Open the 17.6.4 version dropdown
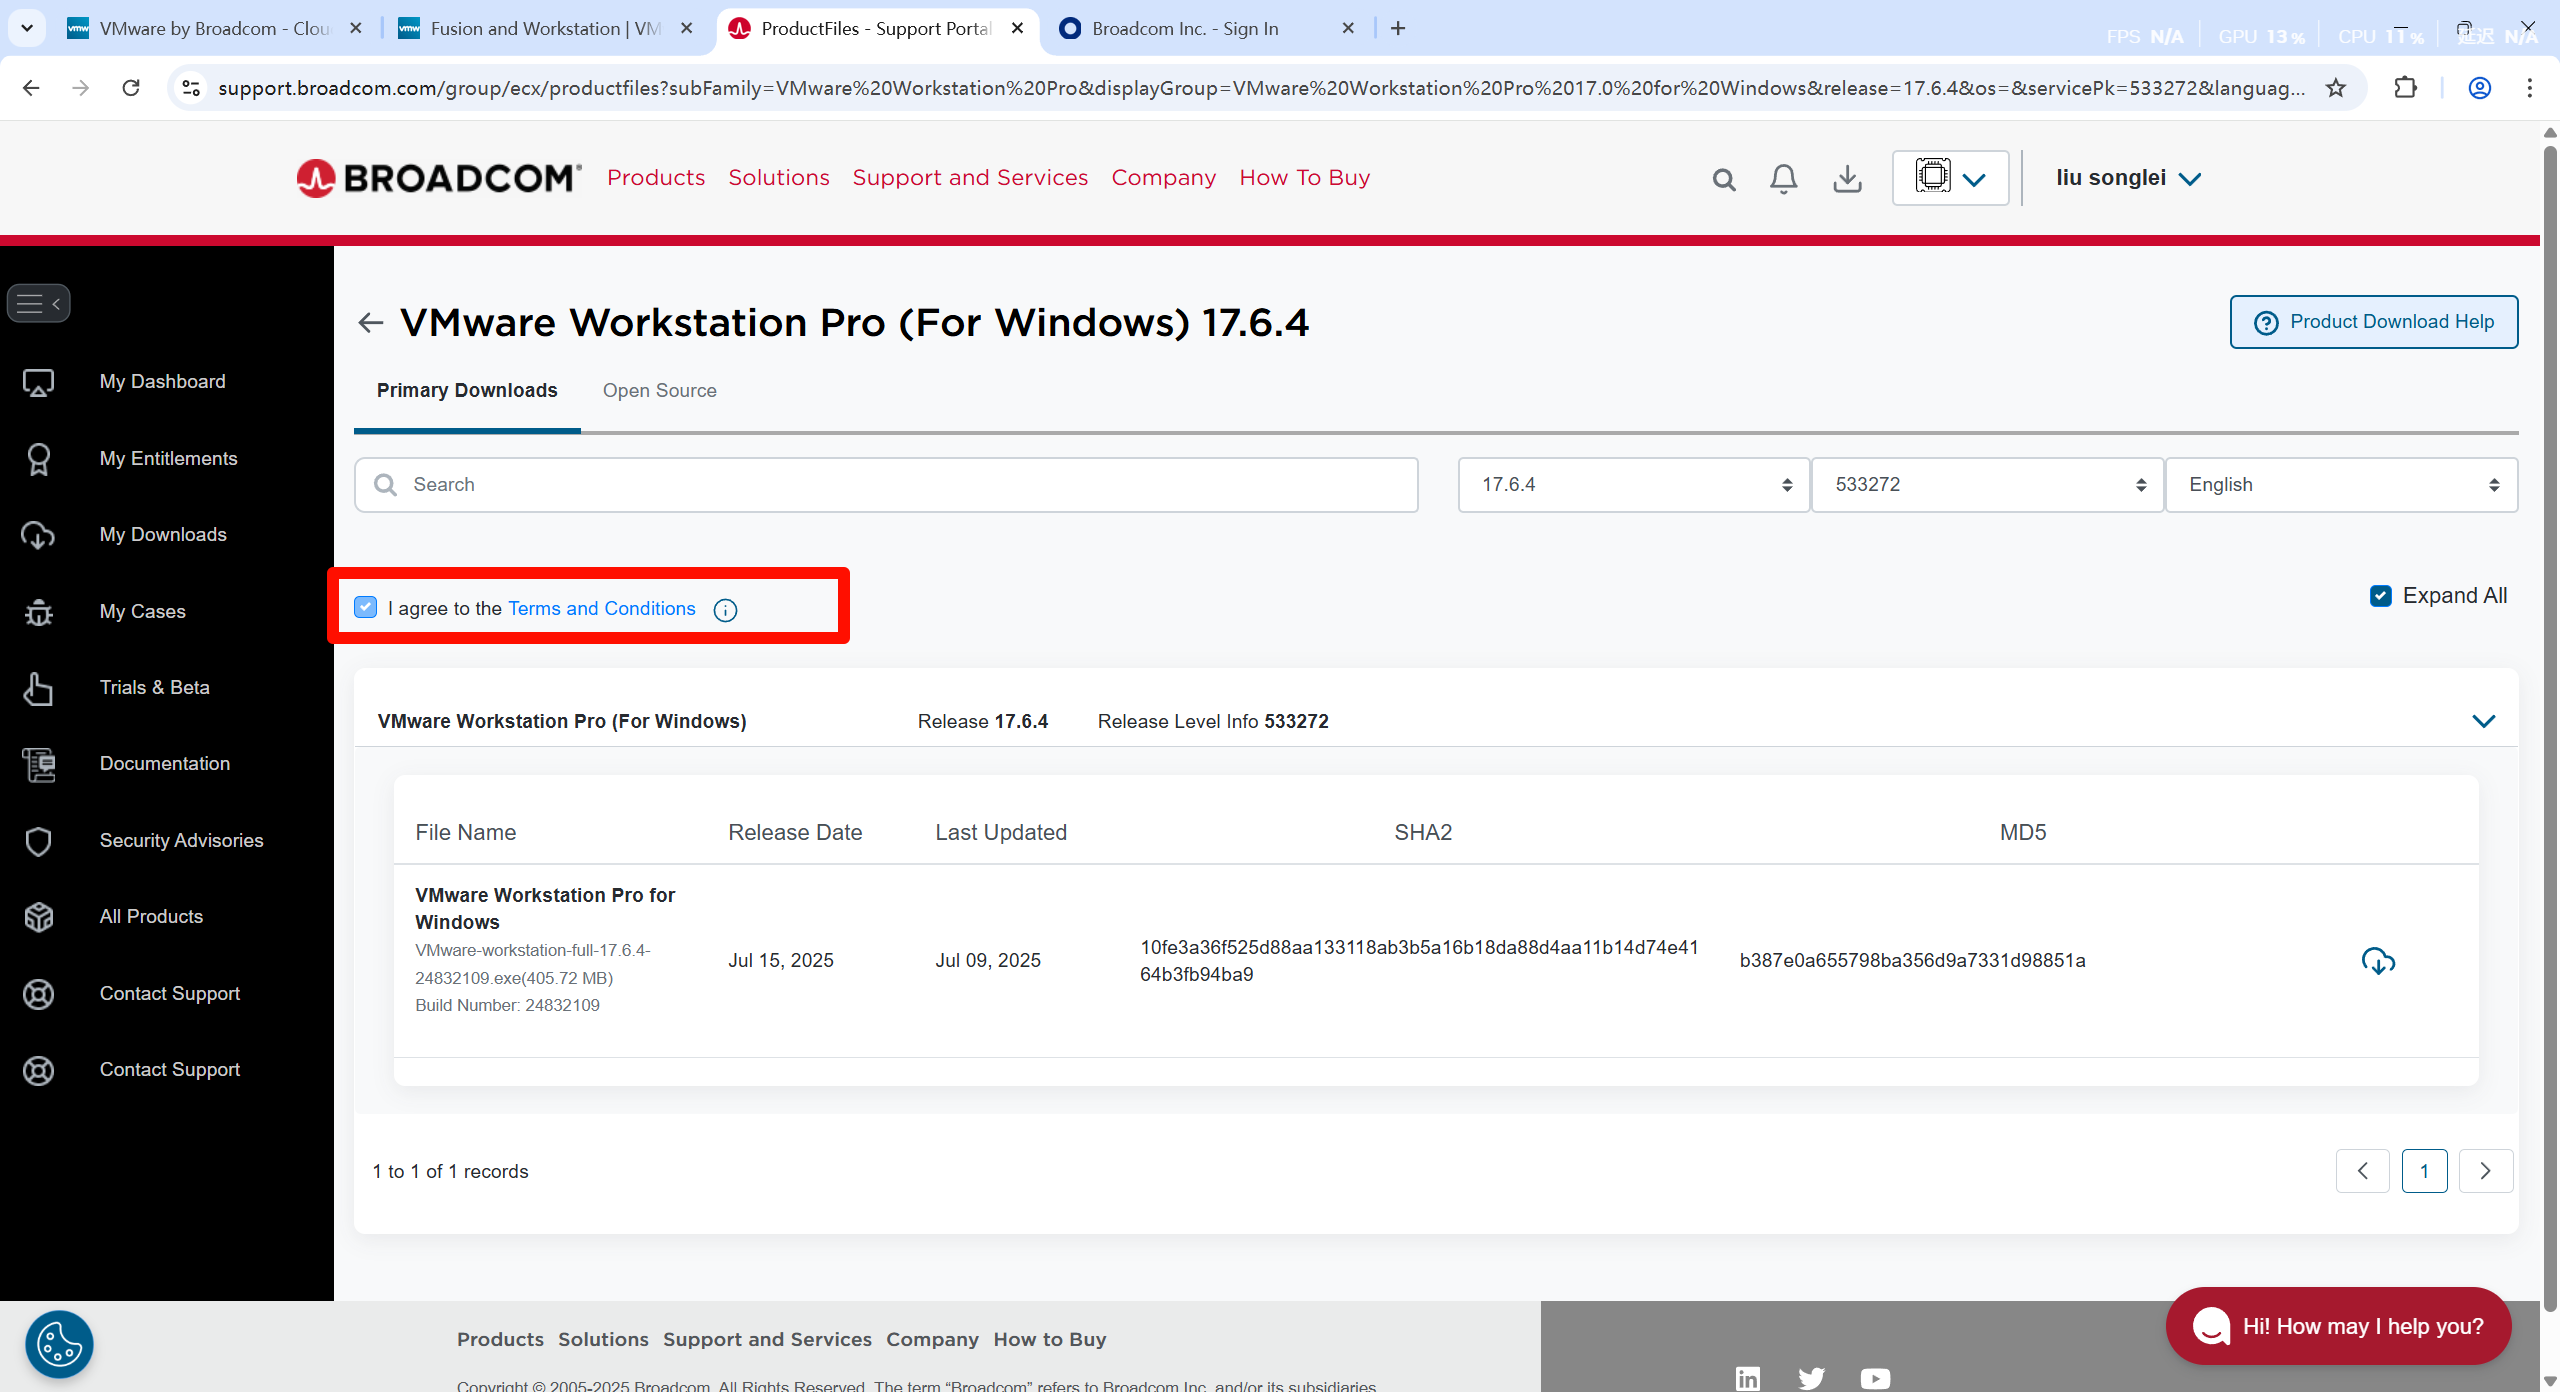Screen dimensions: 2560x1392 (x=1633, y=485)
